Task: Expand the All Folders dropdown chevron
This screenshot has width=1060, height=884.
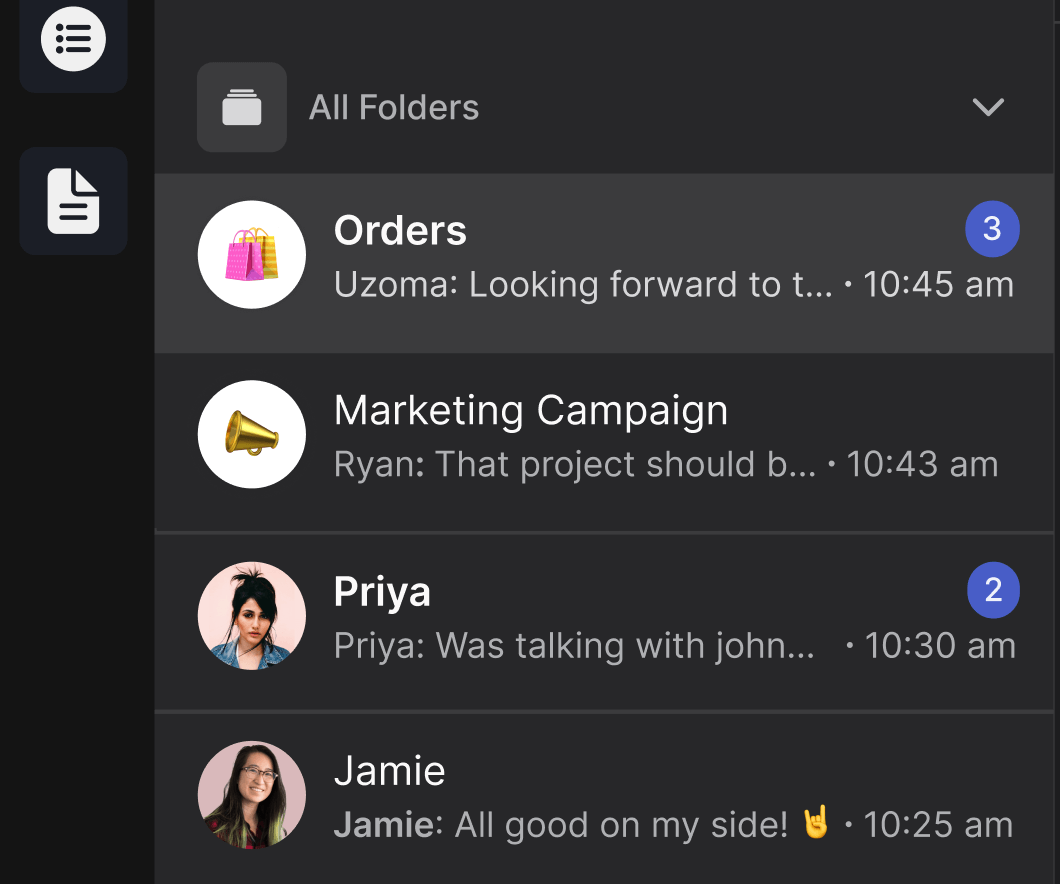Action: click(988, 107)
